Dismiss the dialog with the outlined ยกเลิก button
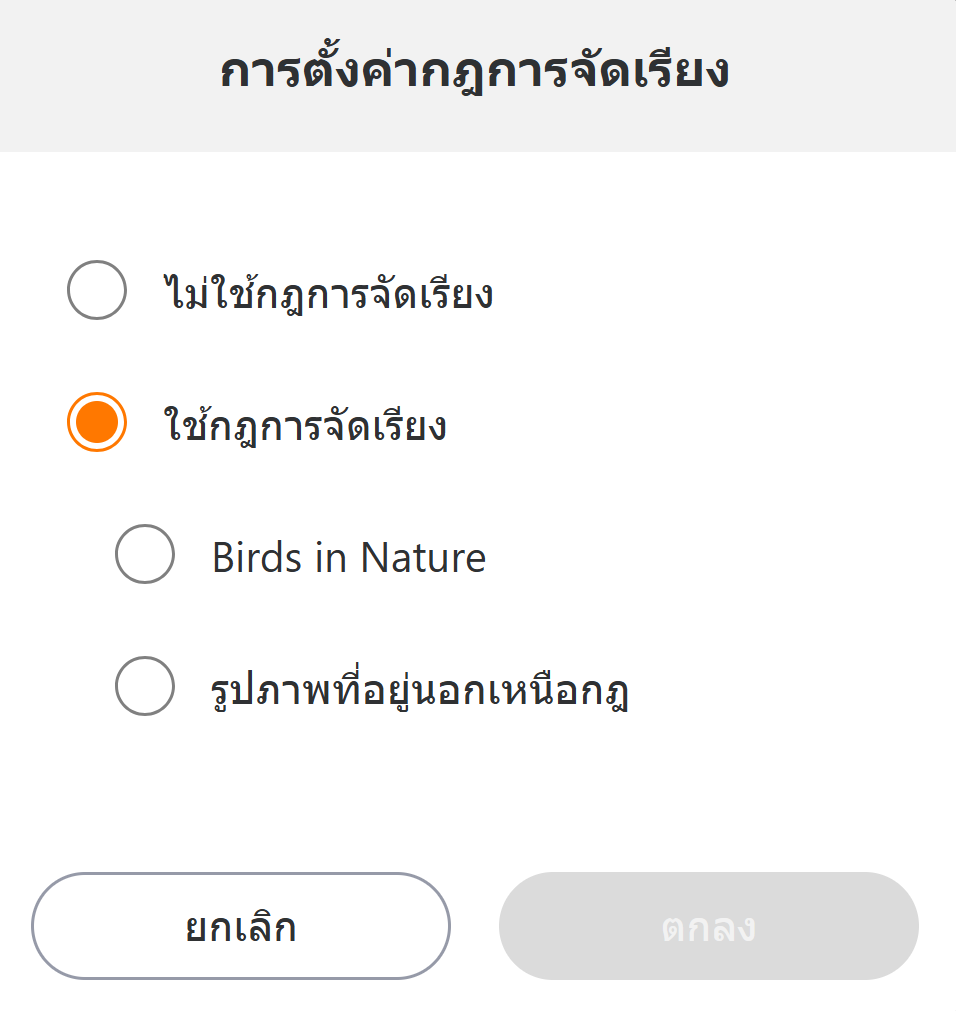This screenshot has width=956, height=1011. pyautogui.click(x=241, y=926)
